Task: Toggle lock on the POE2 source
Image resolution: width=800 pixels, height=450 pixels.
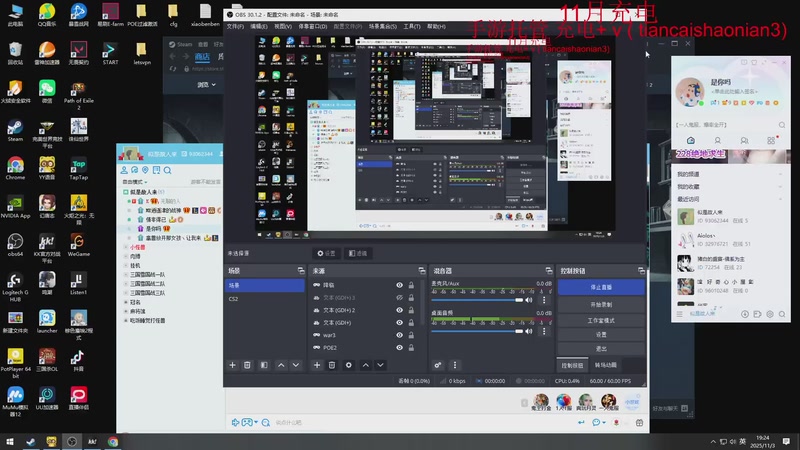Action: [411, 347]
